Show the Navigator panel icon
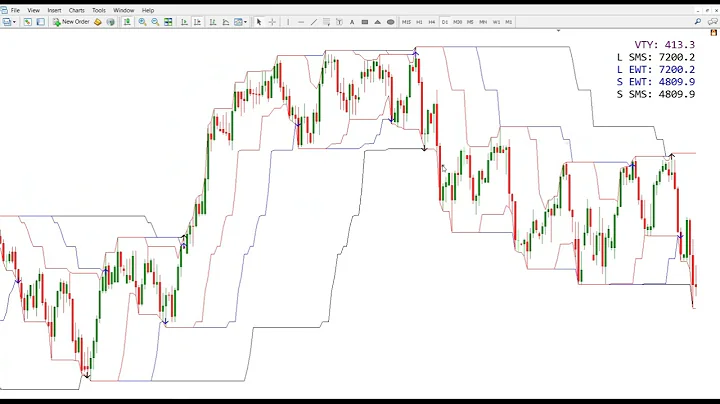Screen dimensions: 720x404 click(40, 22)
